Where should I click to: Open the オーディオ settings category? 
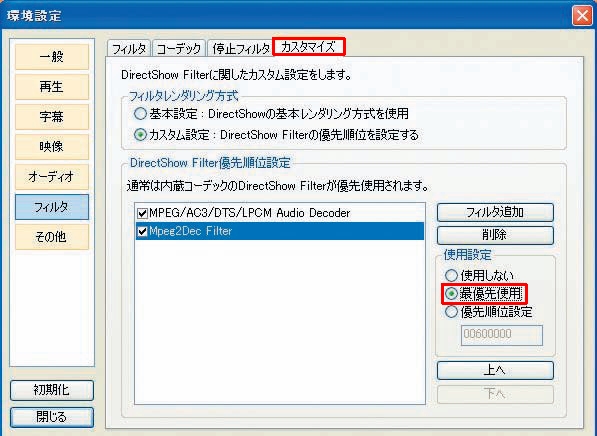tap(52, 177)
